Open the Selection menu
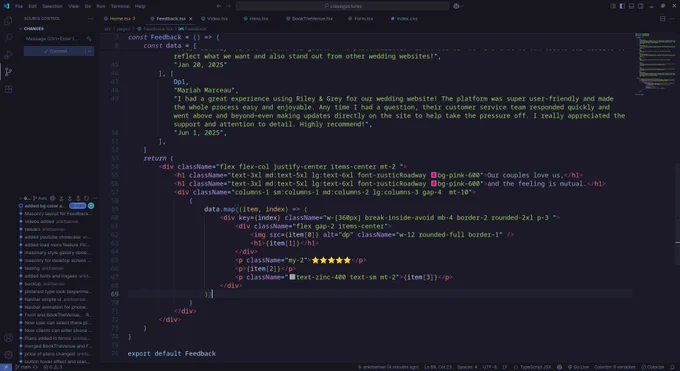 click(52, 6)
